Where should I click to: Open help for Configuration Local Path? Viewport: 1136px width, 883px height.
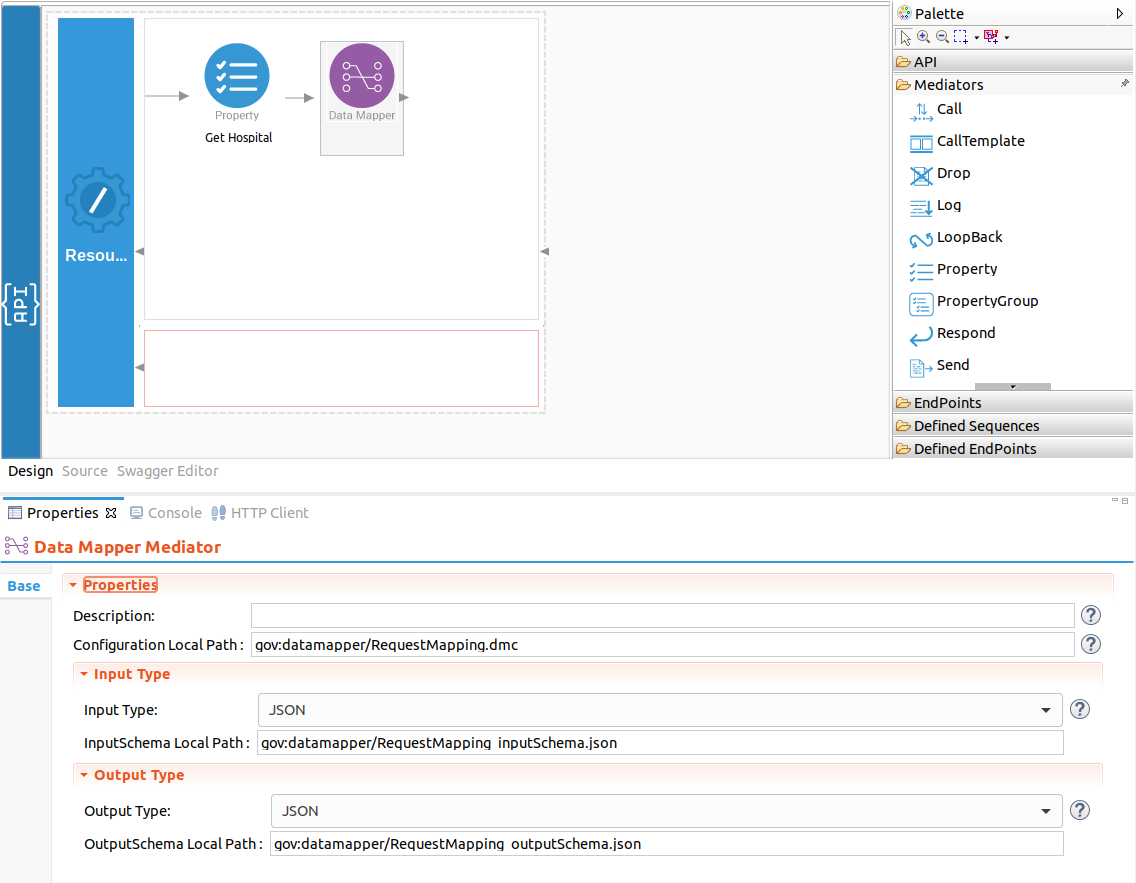1090,644
